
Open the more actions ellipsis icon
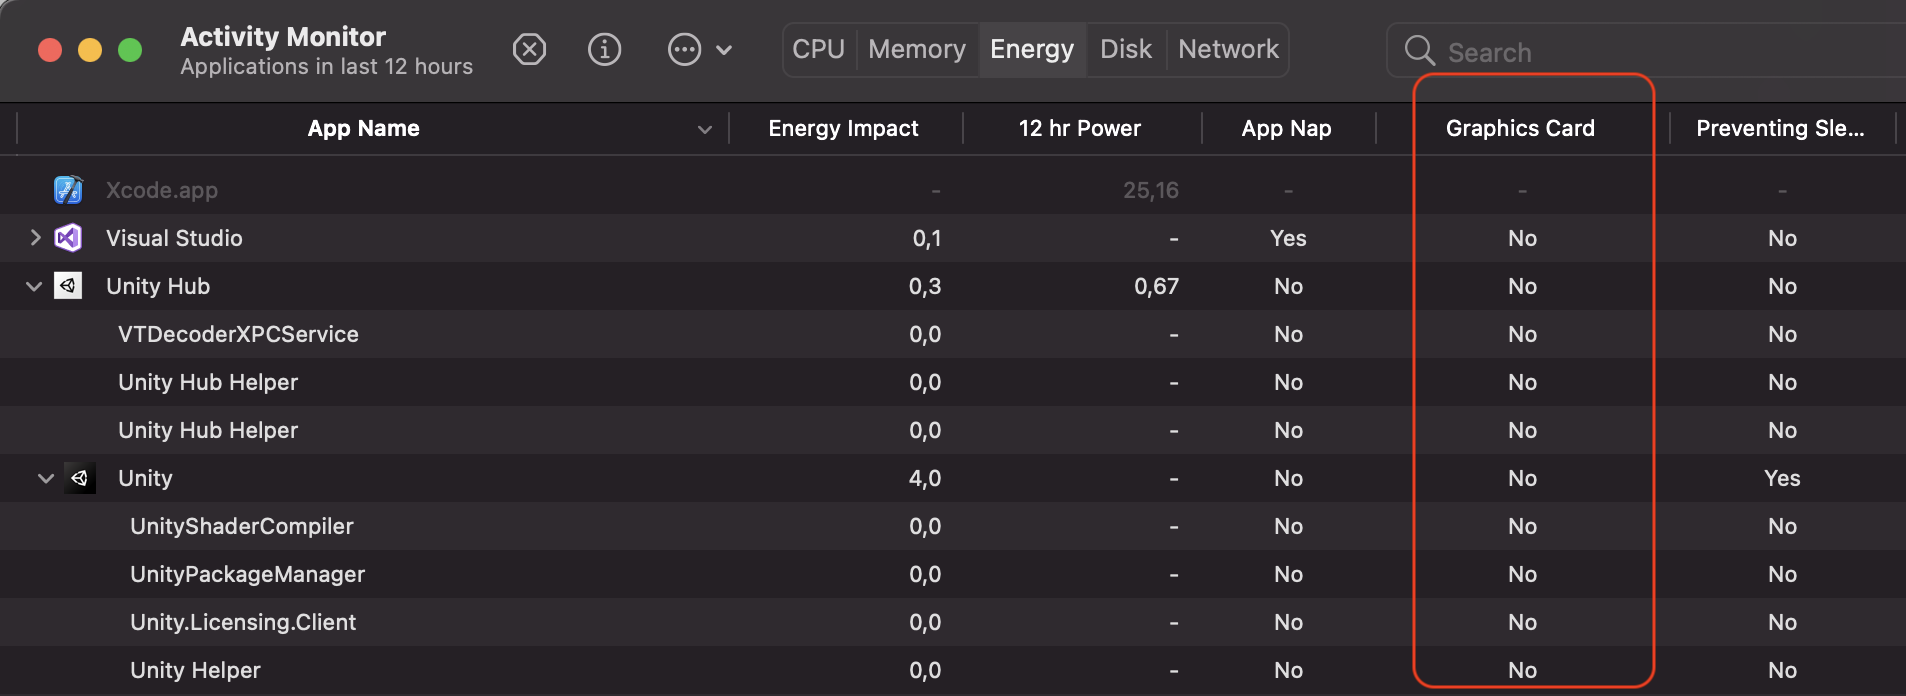[x=684, y=49]
